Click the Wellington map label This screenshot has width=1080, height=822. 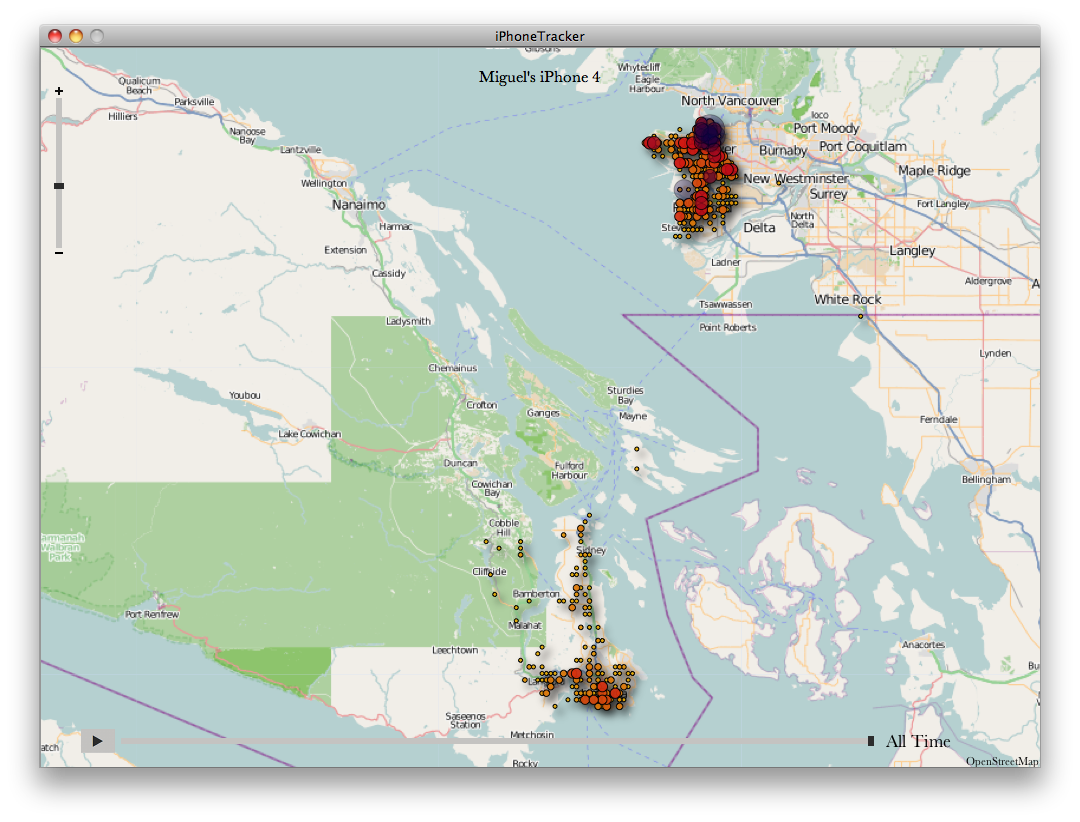324,183
